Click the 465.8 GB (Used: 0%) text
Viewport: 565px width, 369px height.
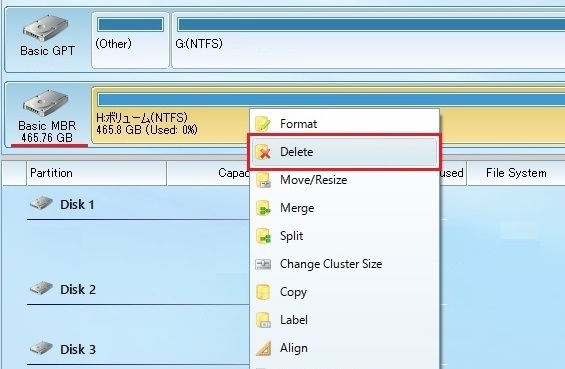tap(147, 130)
